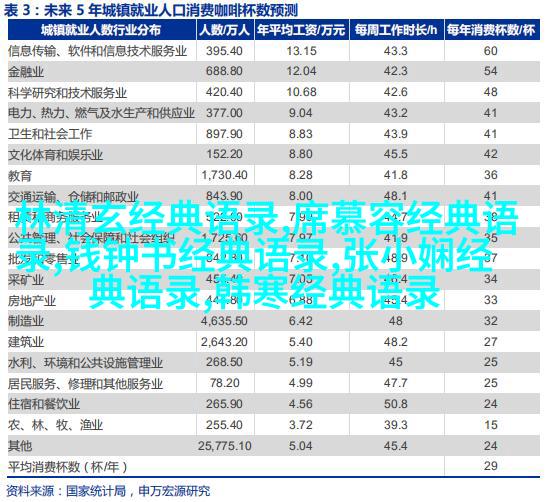Select the 农、林、牧、渔业 row label
The image size is (546, 502).
click(x=56, y=425)
